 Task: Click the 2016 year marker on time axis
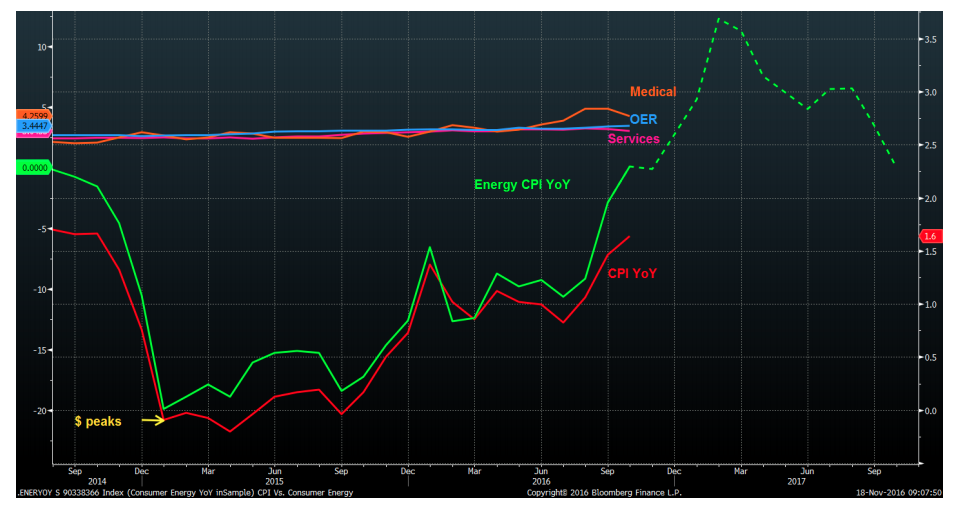(x=540, y=481)
